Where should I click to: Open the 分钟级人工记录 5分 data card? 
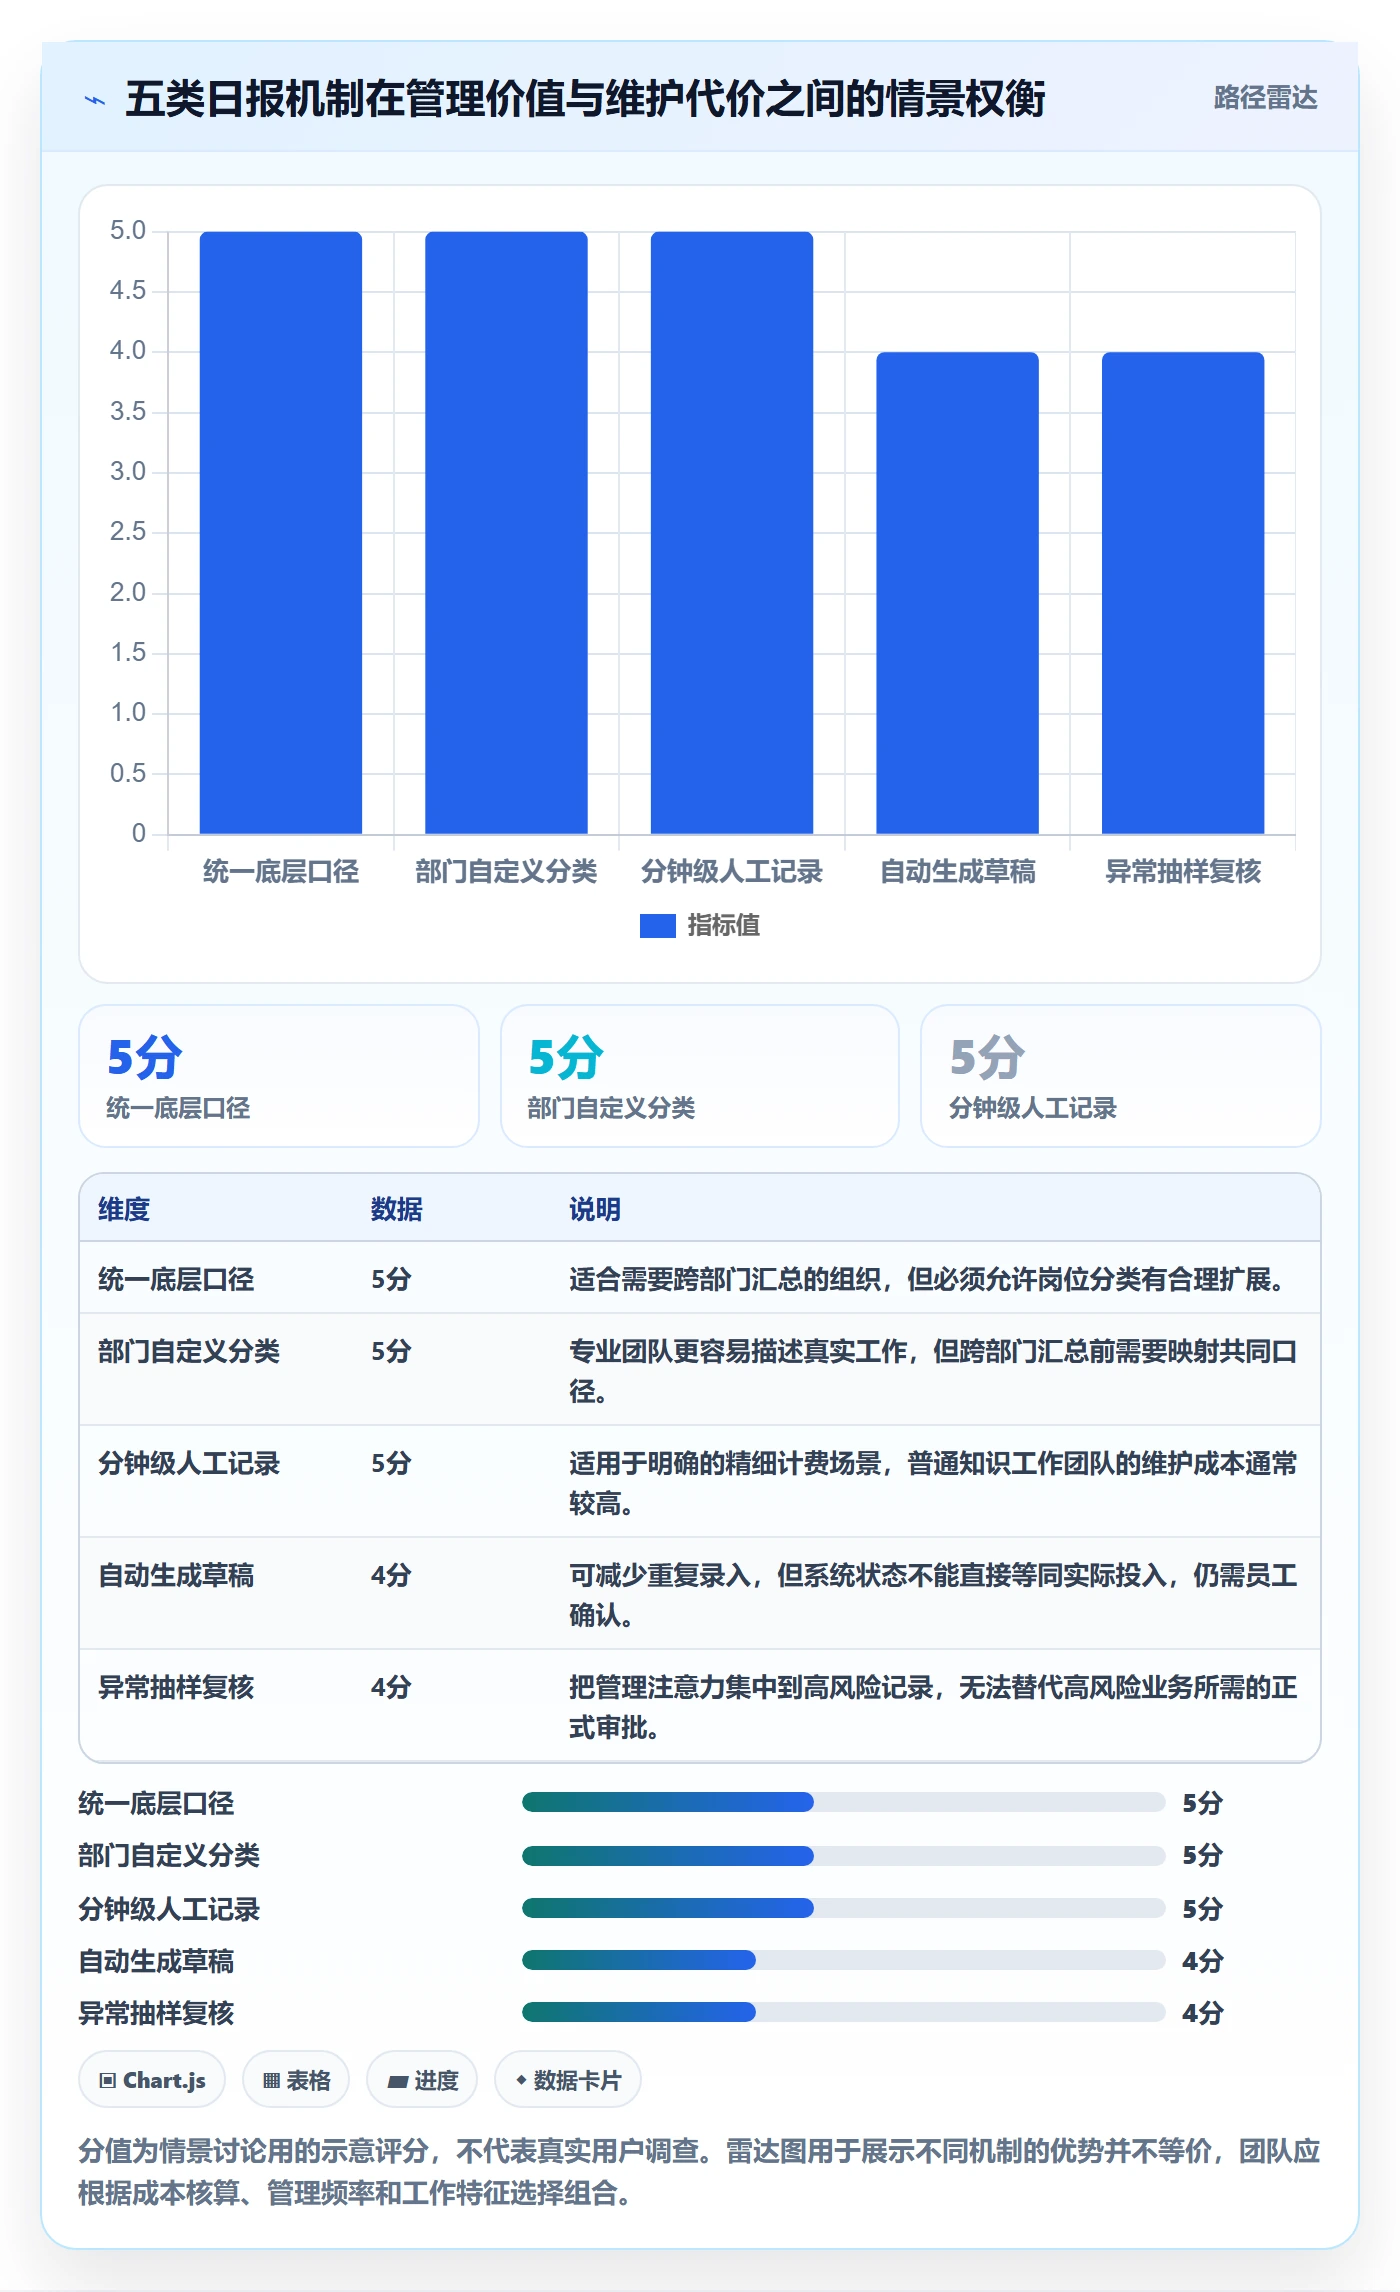pyautogui.click(x=1121, y=1076)
